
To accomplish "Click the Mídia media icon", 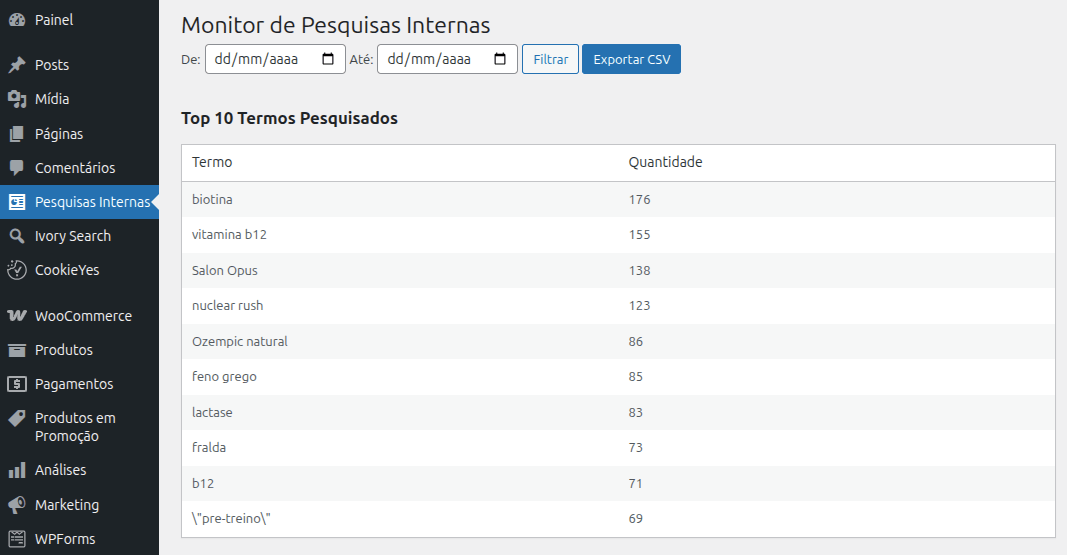I will (x=17, y=99).
